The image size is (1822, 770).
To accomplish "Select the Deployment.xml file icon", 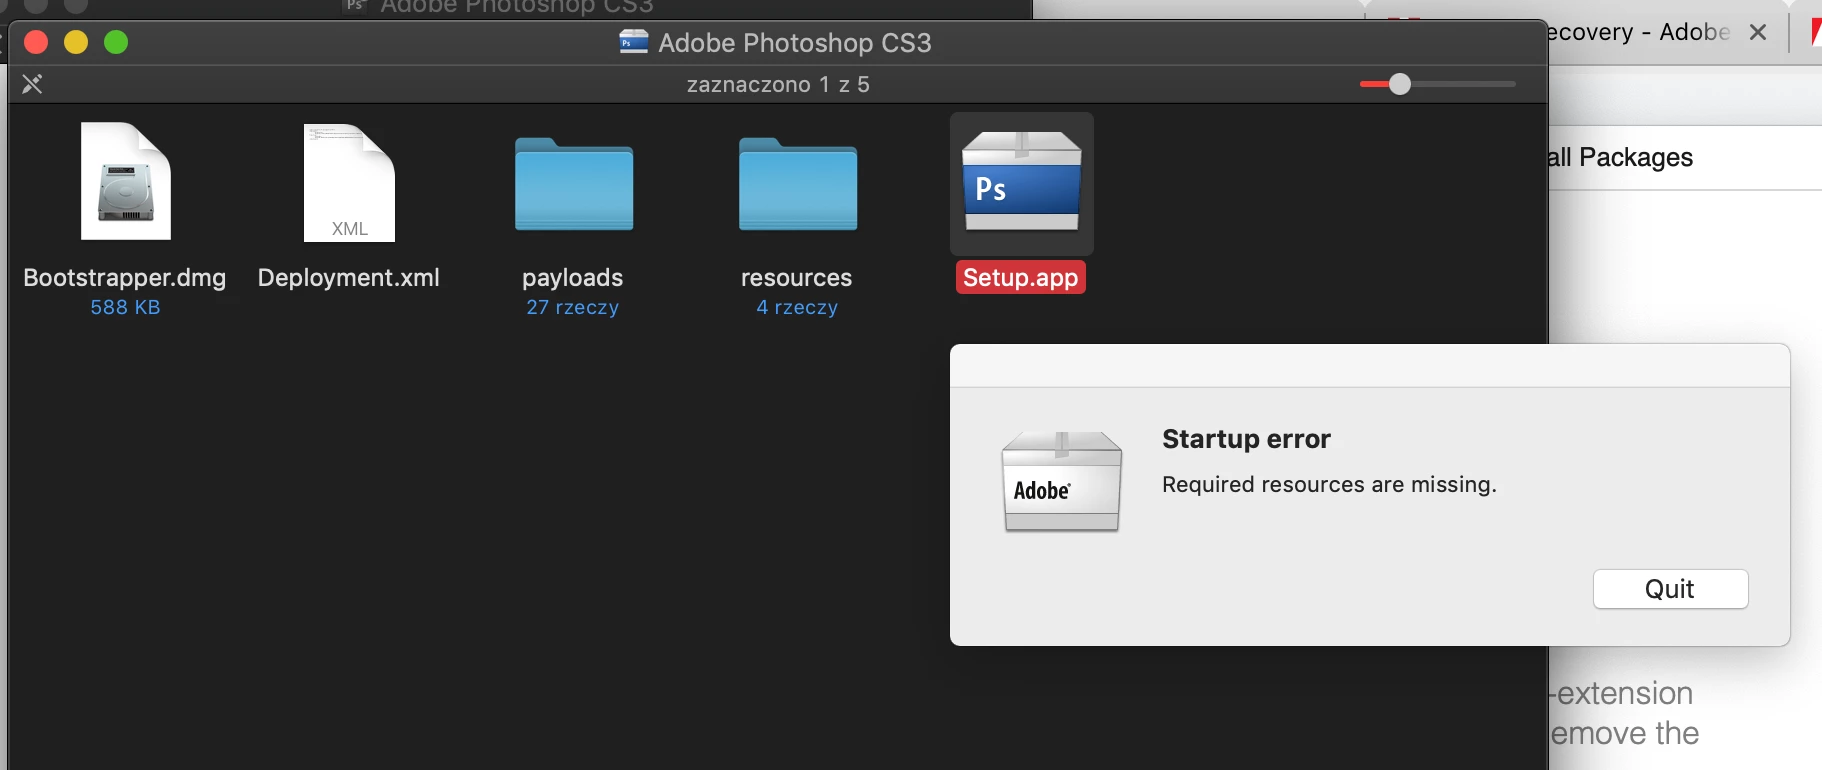I will pyautogui.click(x=349, y=183).
